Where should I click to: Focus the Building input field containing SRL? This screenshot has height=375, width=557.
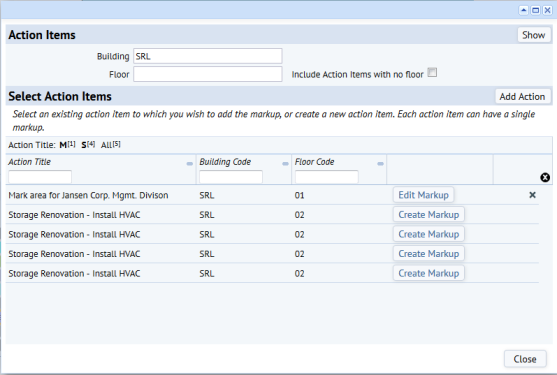click(x=208, y=56)
